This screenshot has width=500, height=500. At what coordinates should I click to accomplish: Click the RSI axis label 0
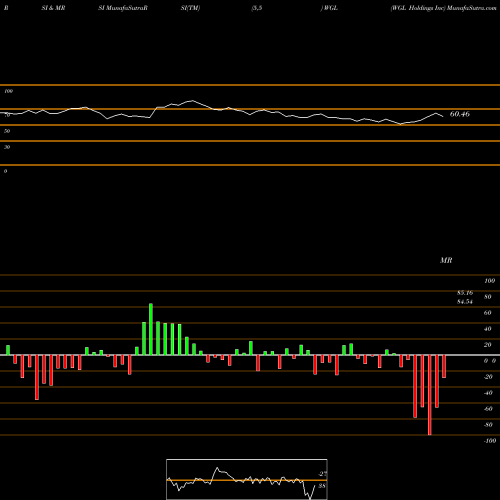[5, 171]
